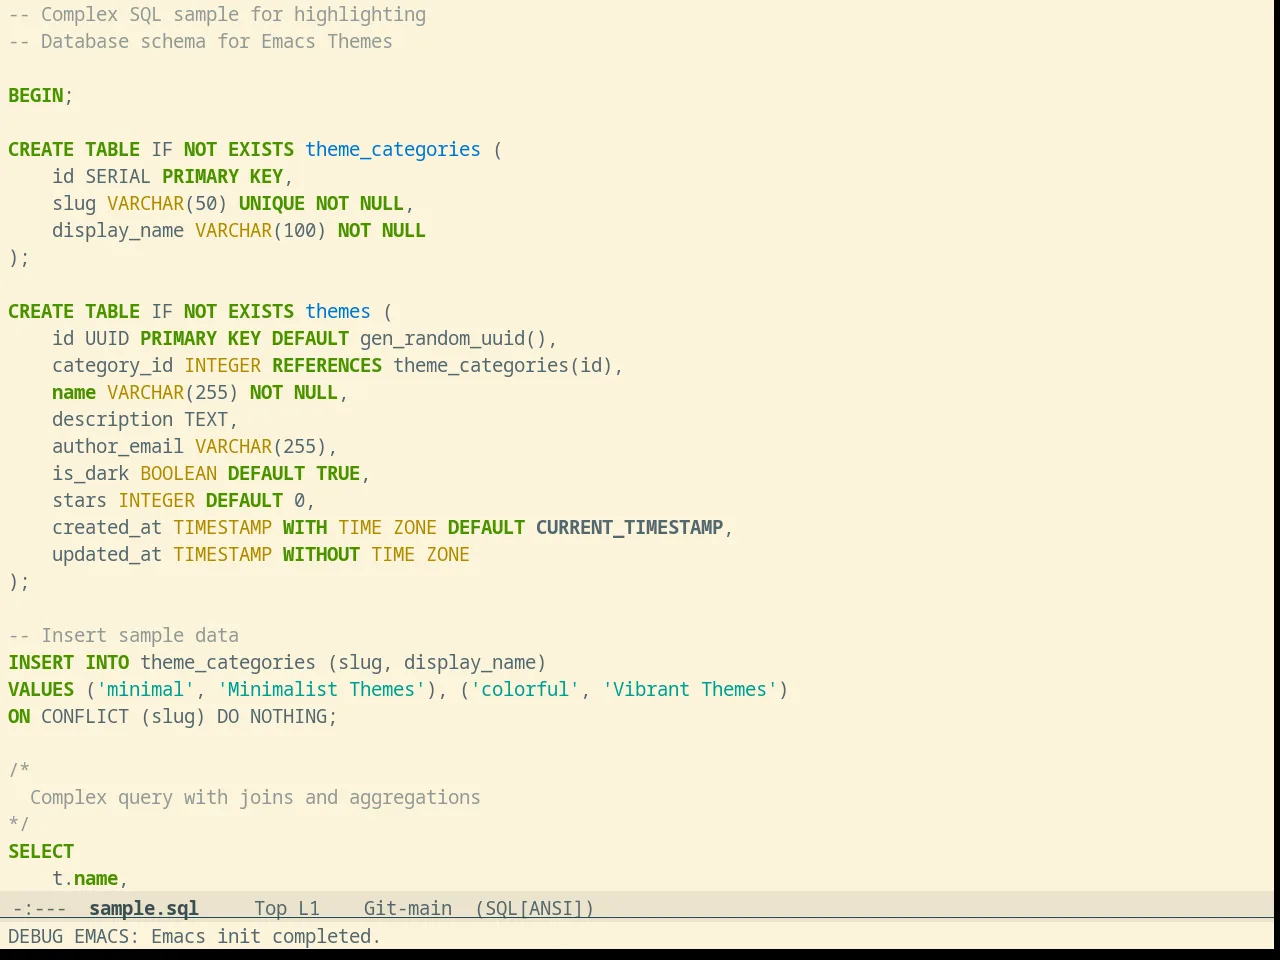Click 'SERIAL' on the id column line
The height and width of the screenshot is (960, 1280).
[x=118, y=176]
